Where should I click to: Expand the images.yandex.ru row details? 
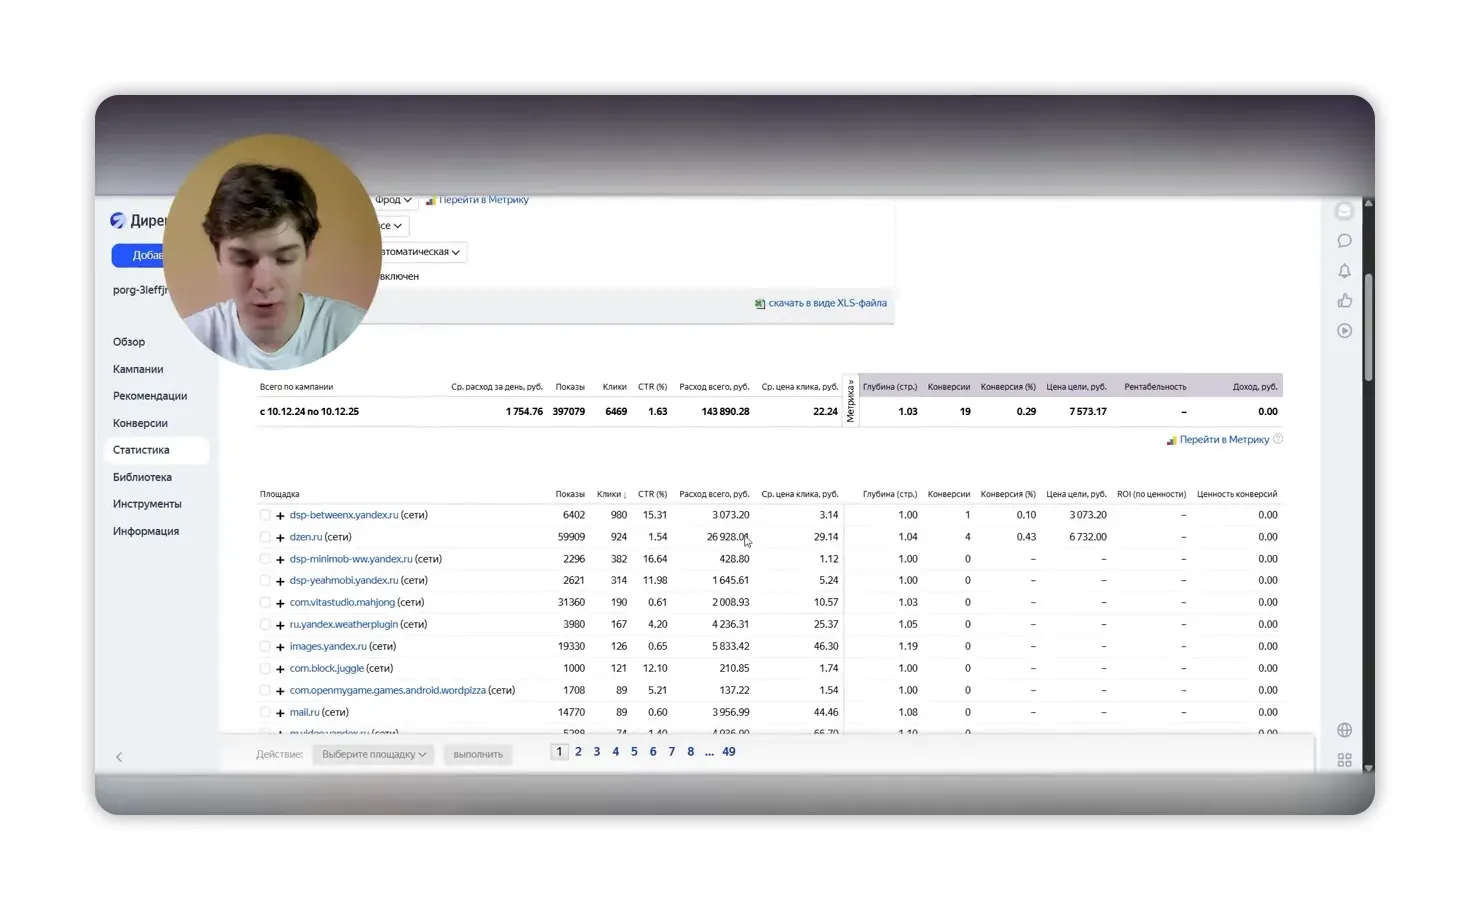click(x=280, y=647)
